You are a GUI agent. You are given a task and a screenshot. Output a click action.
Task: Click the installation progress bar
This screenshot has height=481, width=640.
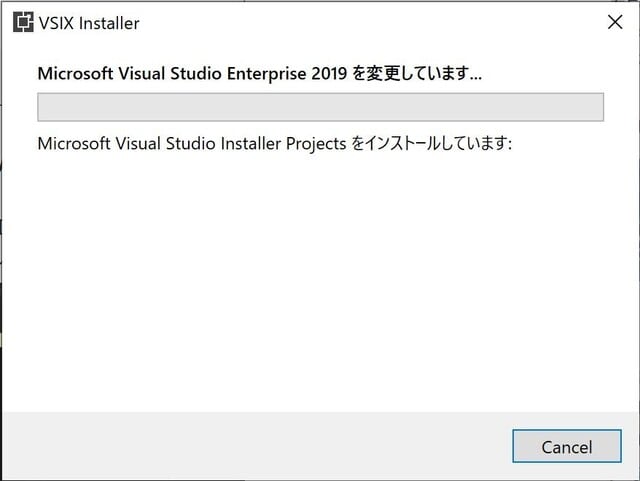320,107
